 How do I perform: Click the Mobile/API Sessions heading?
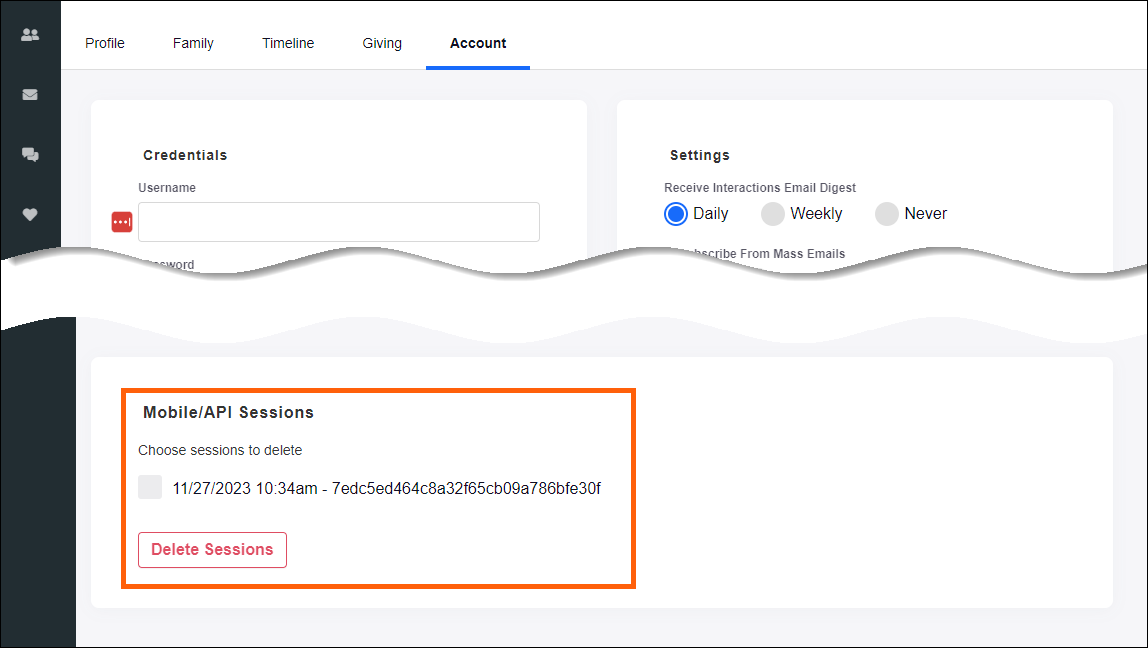228,412
